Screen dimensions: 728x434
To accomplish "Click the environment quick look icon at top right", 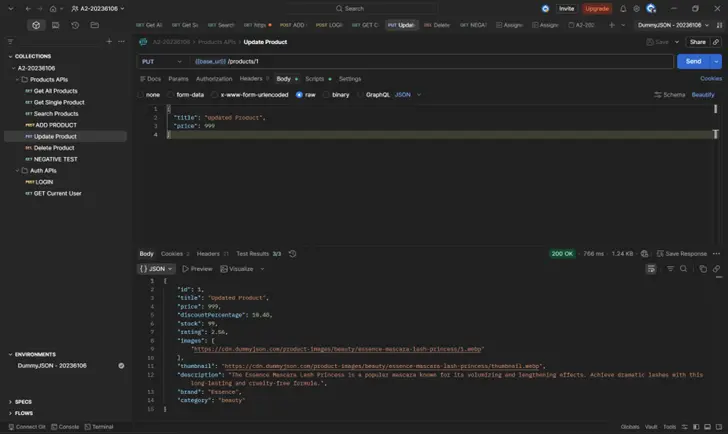I will (719, 25).
